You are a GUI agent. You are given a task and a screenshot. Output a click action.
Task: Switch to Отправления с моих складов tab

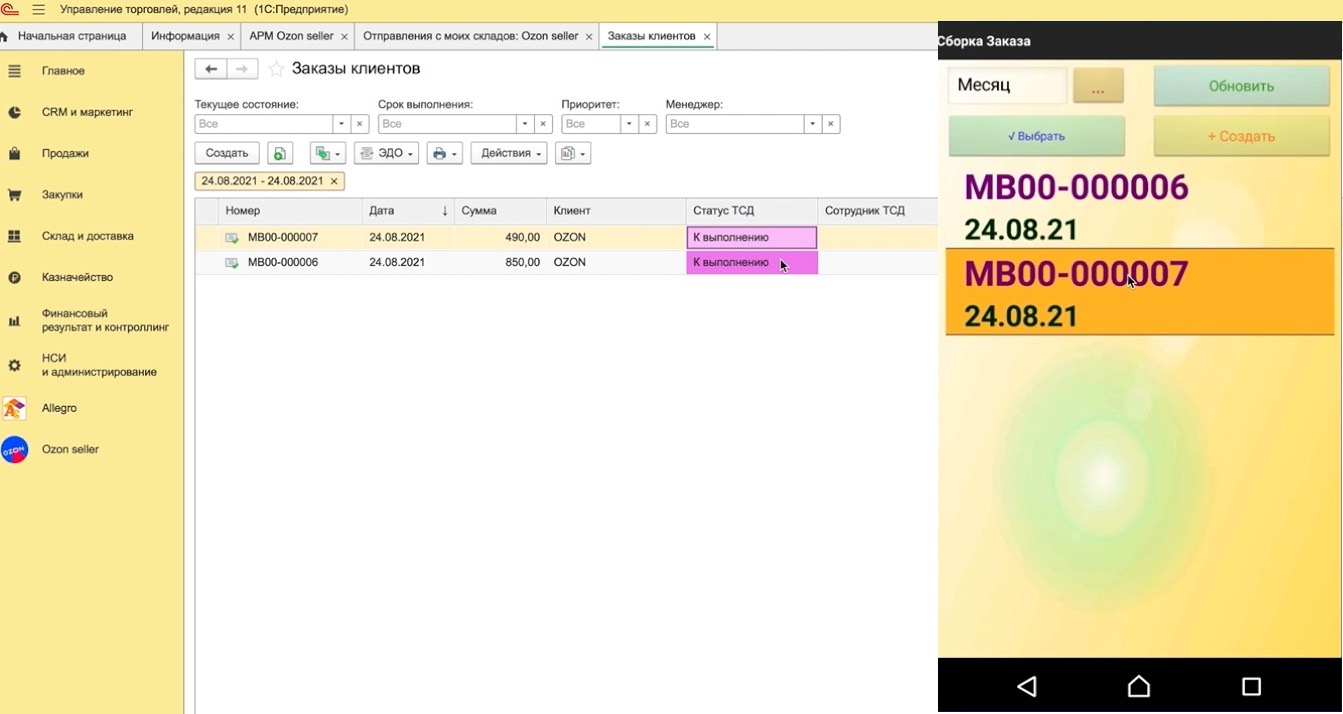pos(470,36)
